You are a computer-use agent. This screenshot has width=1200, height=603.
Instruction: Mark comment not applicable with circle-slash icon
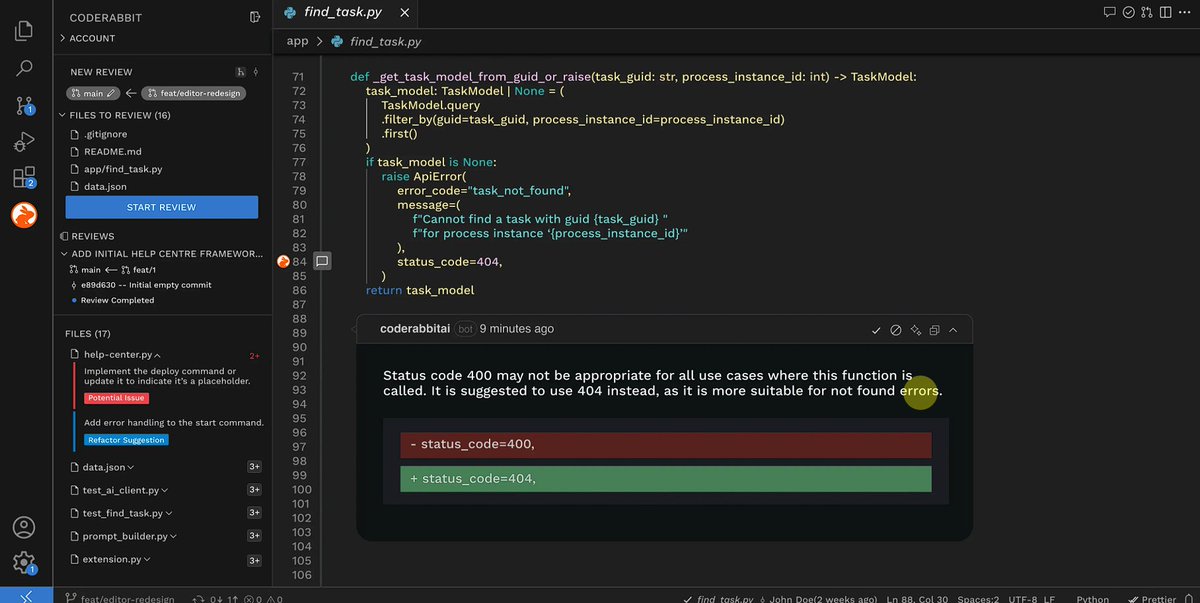pos(895,329)
